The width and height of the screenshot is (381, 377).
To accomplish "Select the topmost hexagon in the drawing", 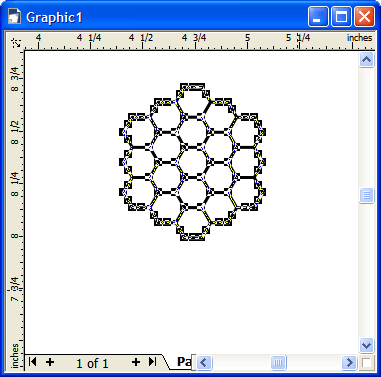I will (x=193, y=102).
